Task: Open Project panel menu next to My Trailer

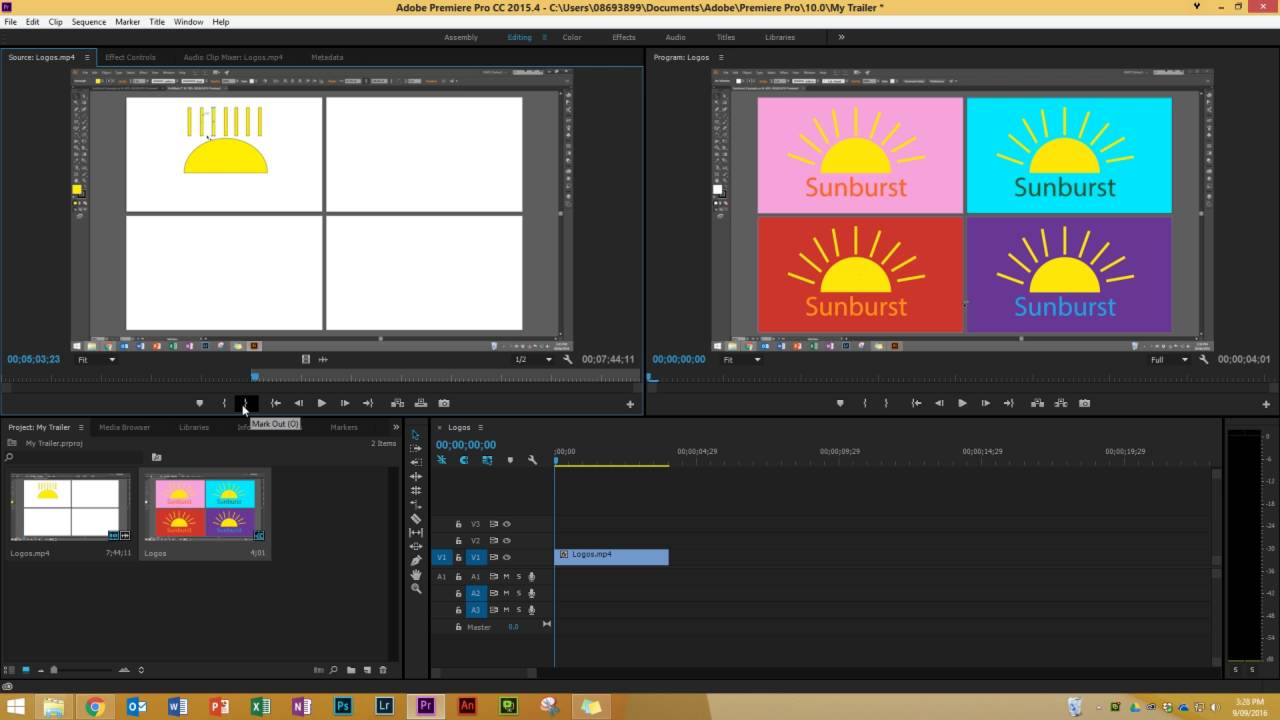Action: click(x=81, y=427)
